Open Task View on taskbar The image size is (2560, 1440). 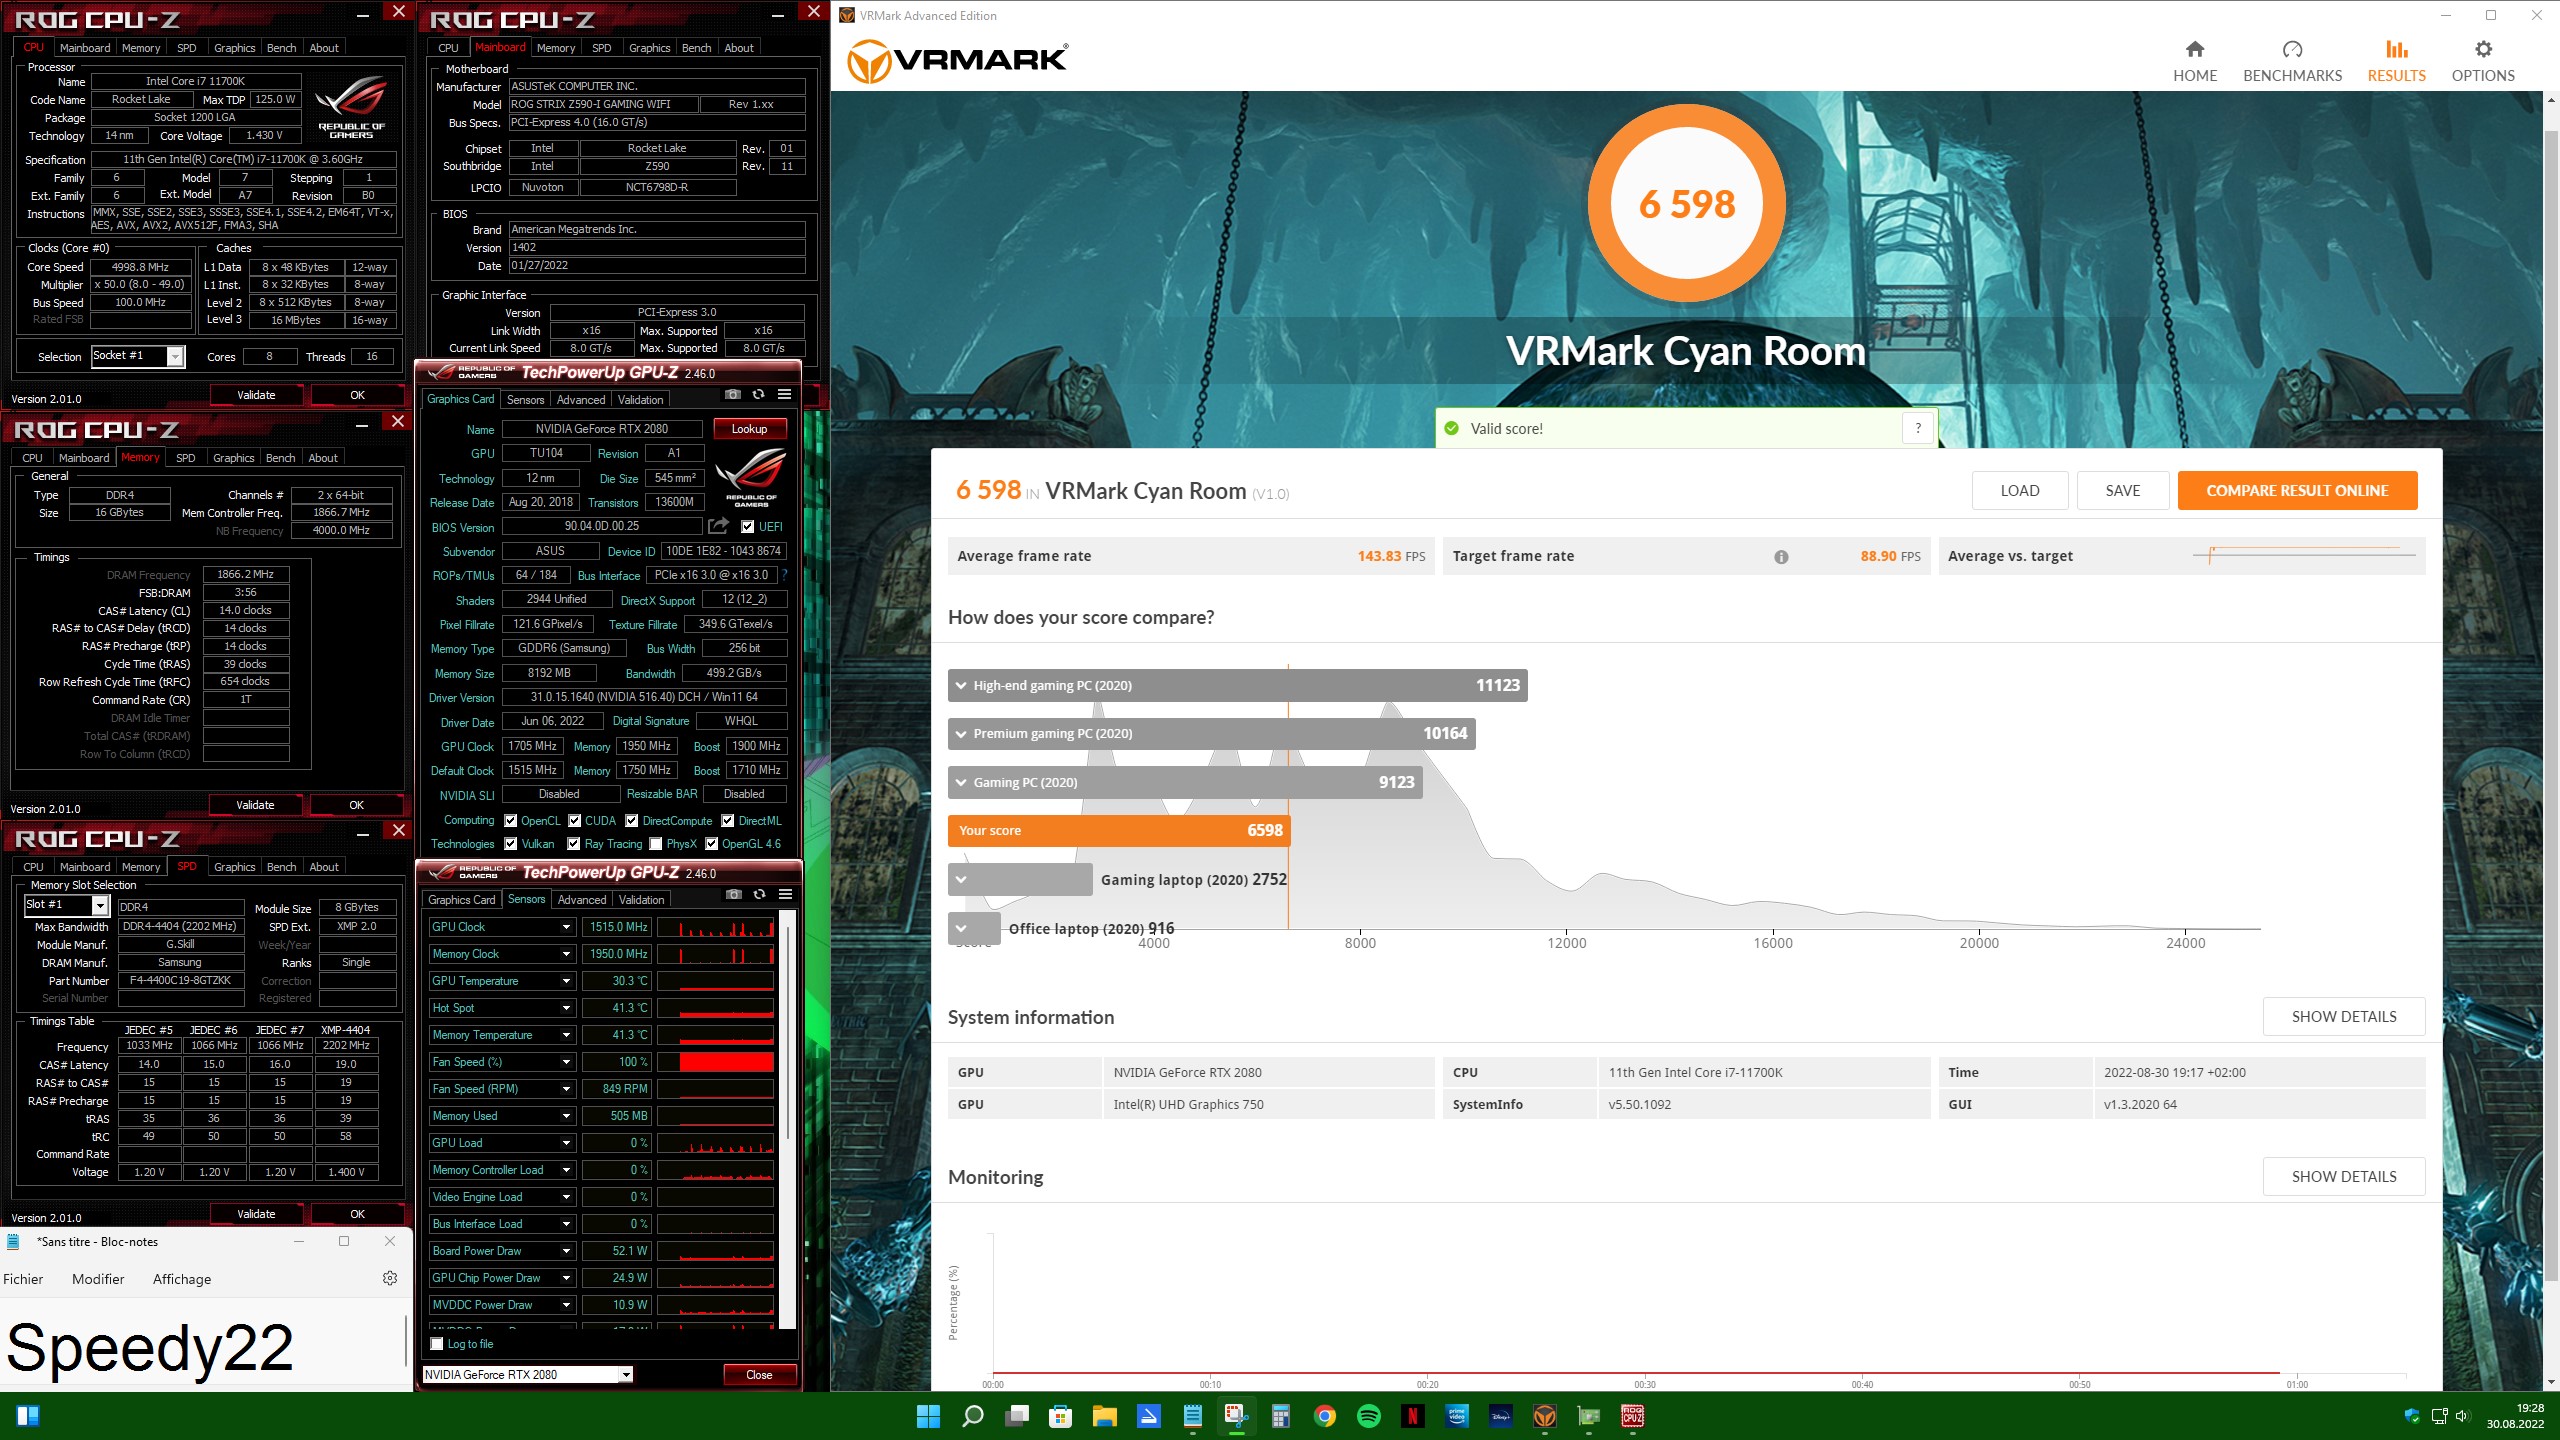point(1017,1416)
